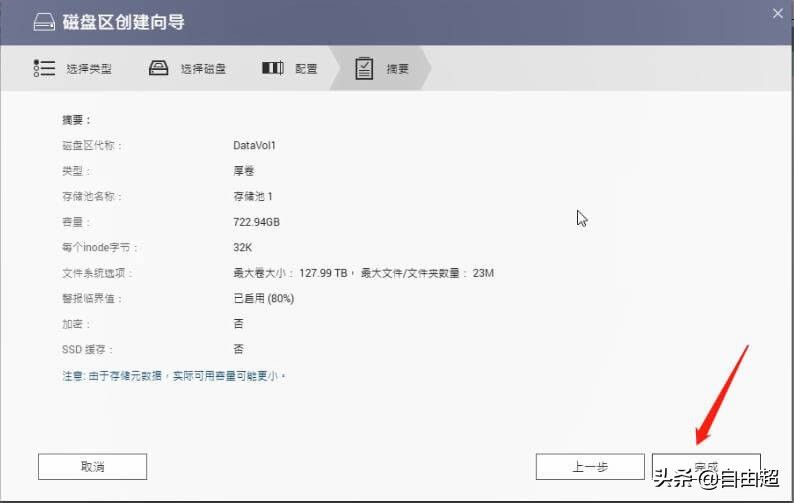Click the DataVol1 volume name value
The width and height of the screenshot is (794, 503).
(254, 146)
